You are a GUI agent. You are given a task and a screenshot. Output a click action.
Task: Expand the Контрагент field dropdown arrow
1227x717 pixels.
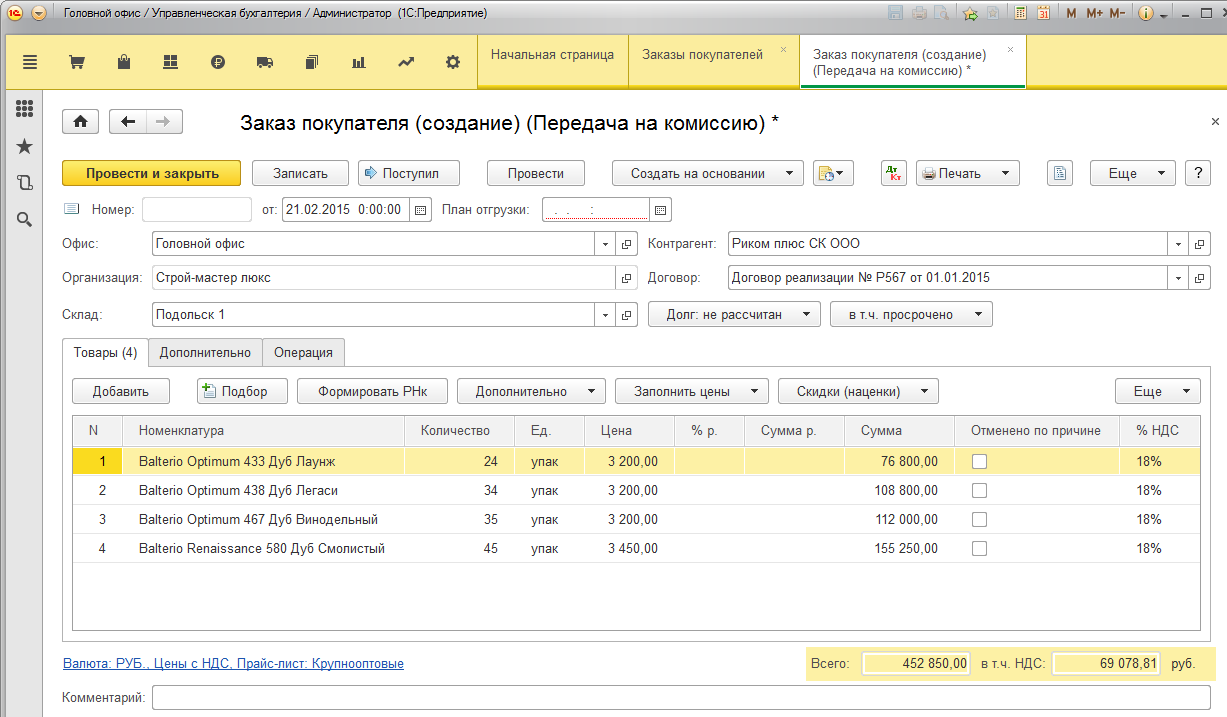pyautogui.click(x=1178, y=244)
